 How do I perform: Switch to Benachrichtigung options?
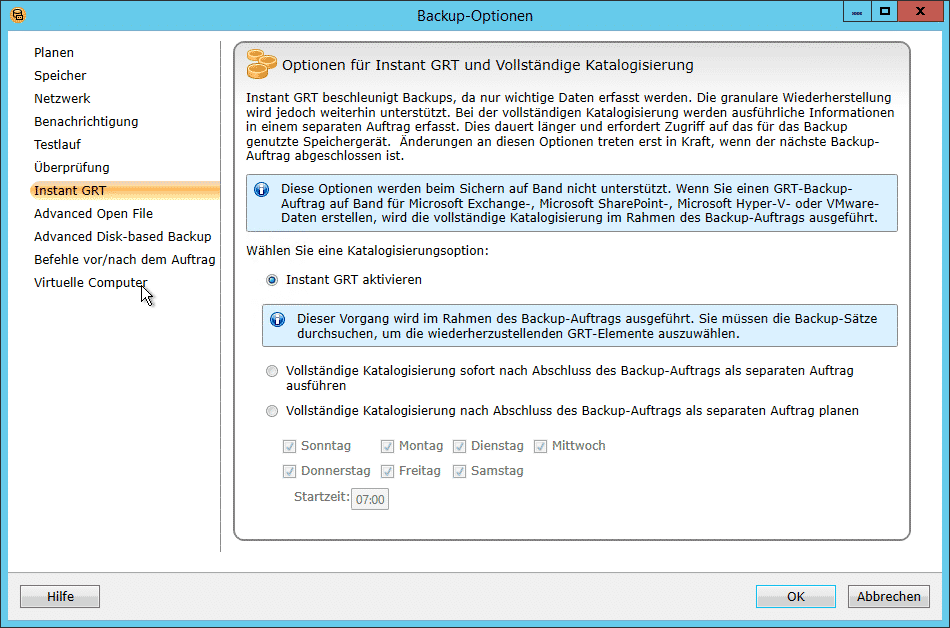tap(86, 122)
